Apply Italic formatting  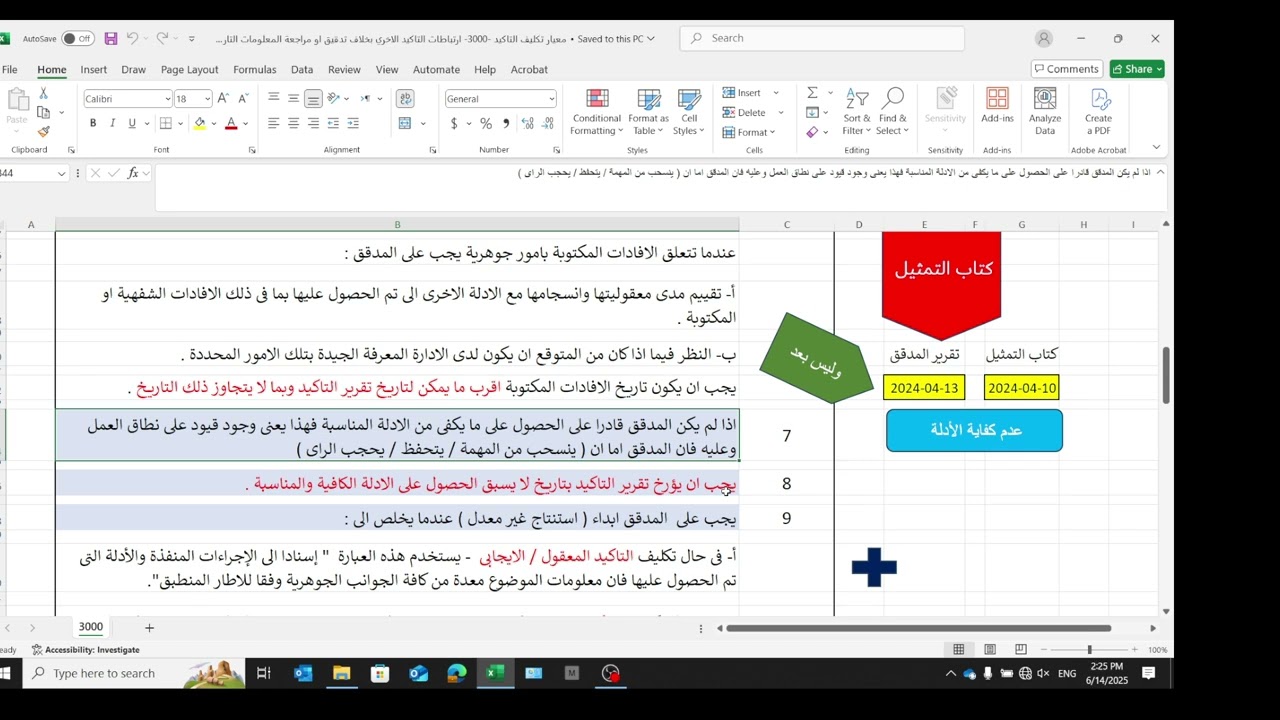[112, 123]
